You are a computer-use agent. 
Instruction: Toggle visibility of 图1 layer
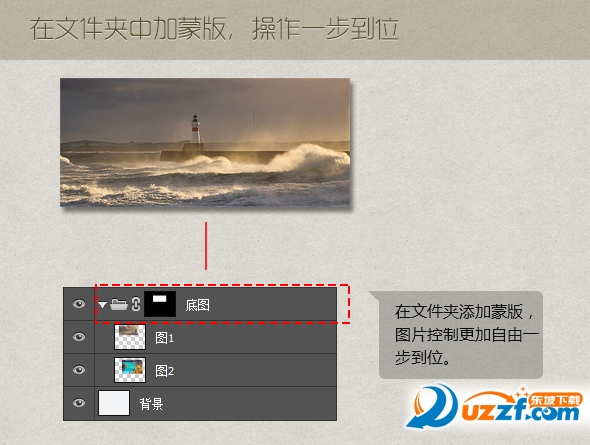pyautogui.click(x=79, y=337)
